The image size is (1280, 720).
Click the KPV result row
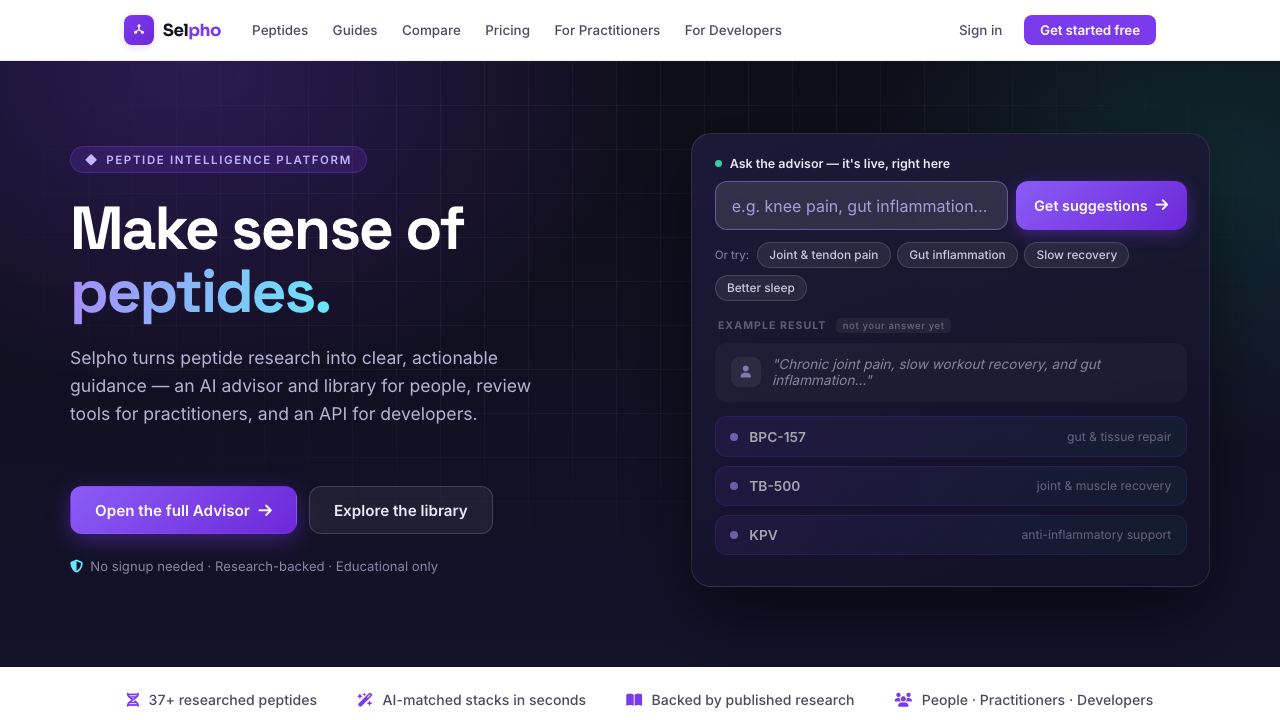tap(951, 535)
